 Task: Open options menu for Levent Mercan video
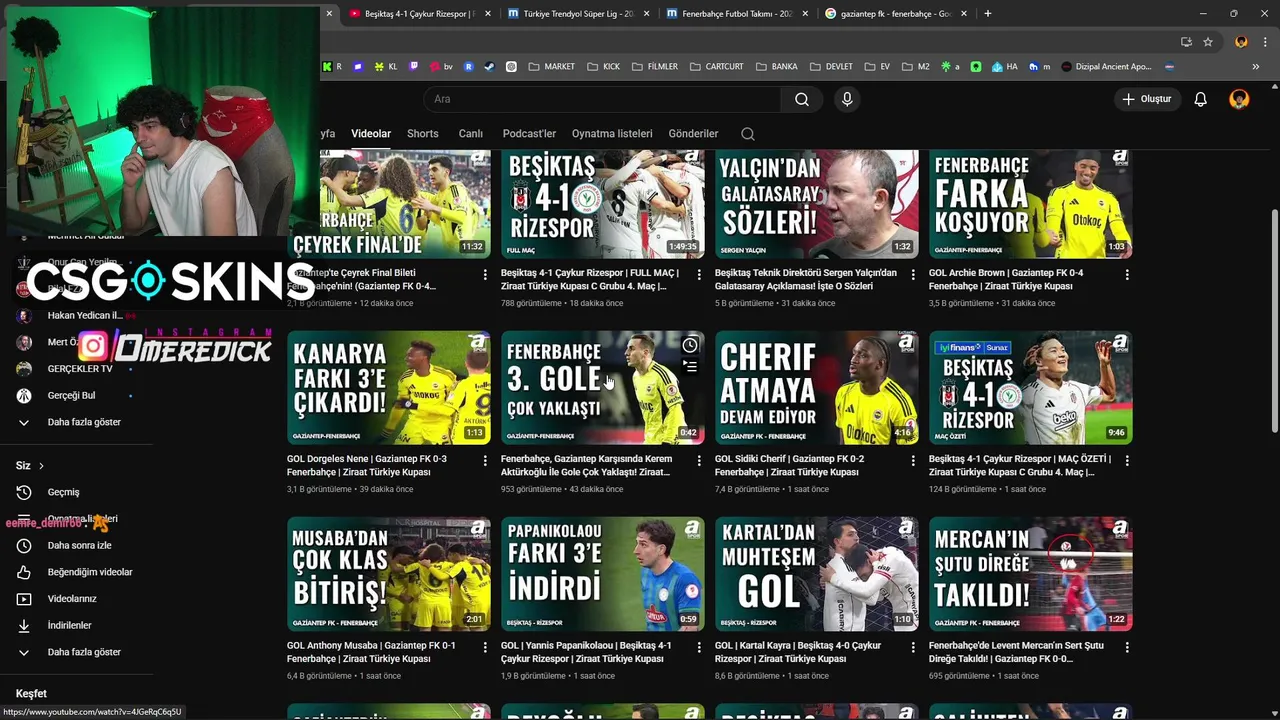click(1127, 647)
